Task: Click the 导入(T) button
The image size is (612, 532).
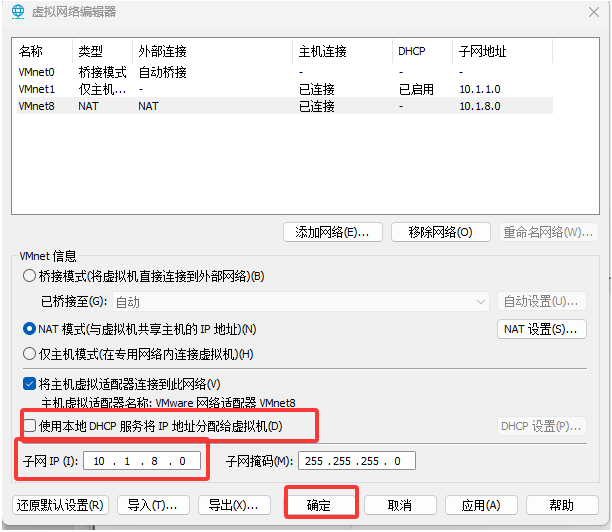Action: click(153, 505)
